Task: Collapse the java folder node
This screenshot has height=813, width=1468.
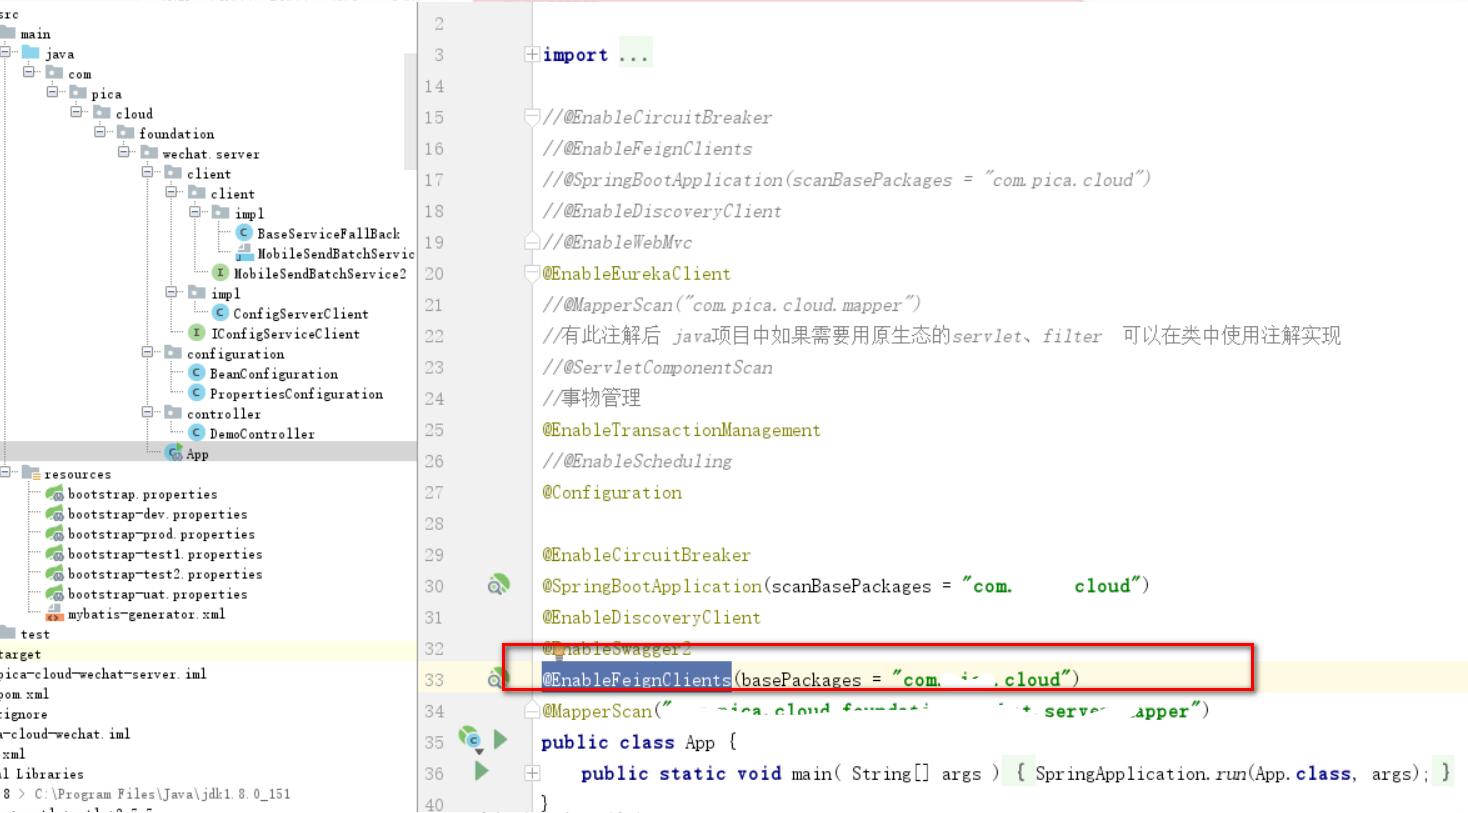Action: tap(6, 52)
